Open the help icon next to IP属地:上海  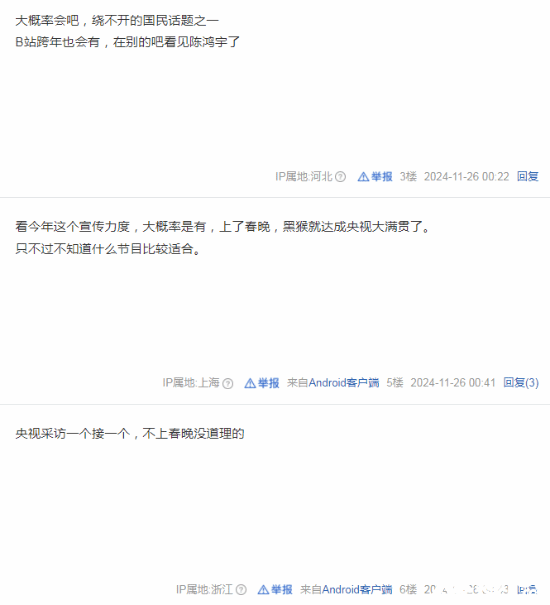point(228,383)
